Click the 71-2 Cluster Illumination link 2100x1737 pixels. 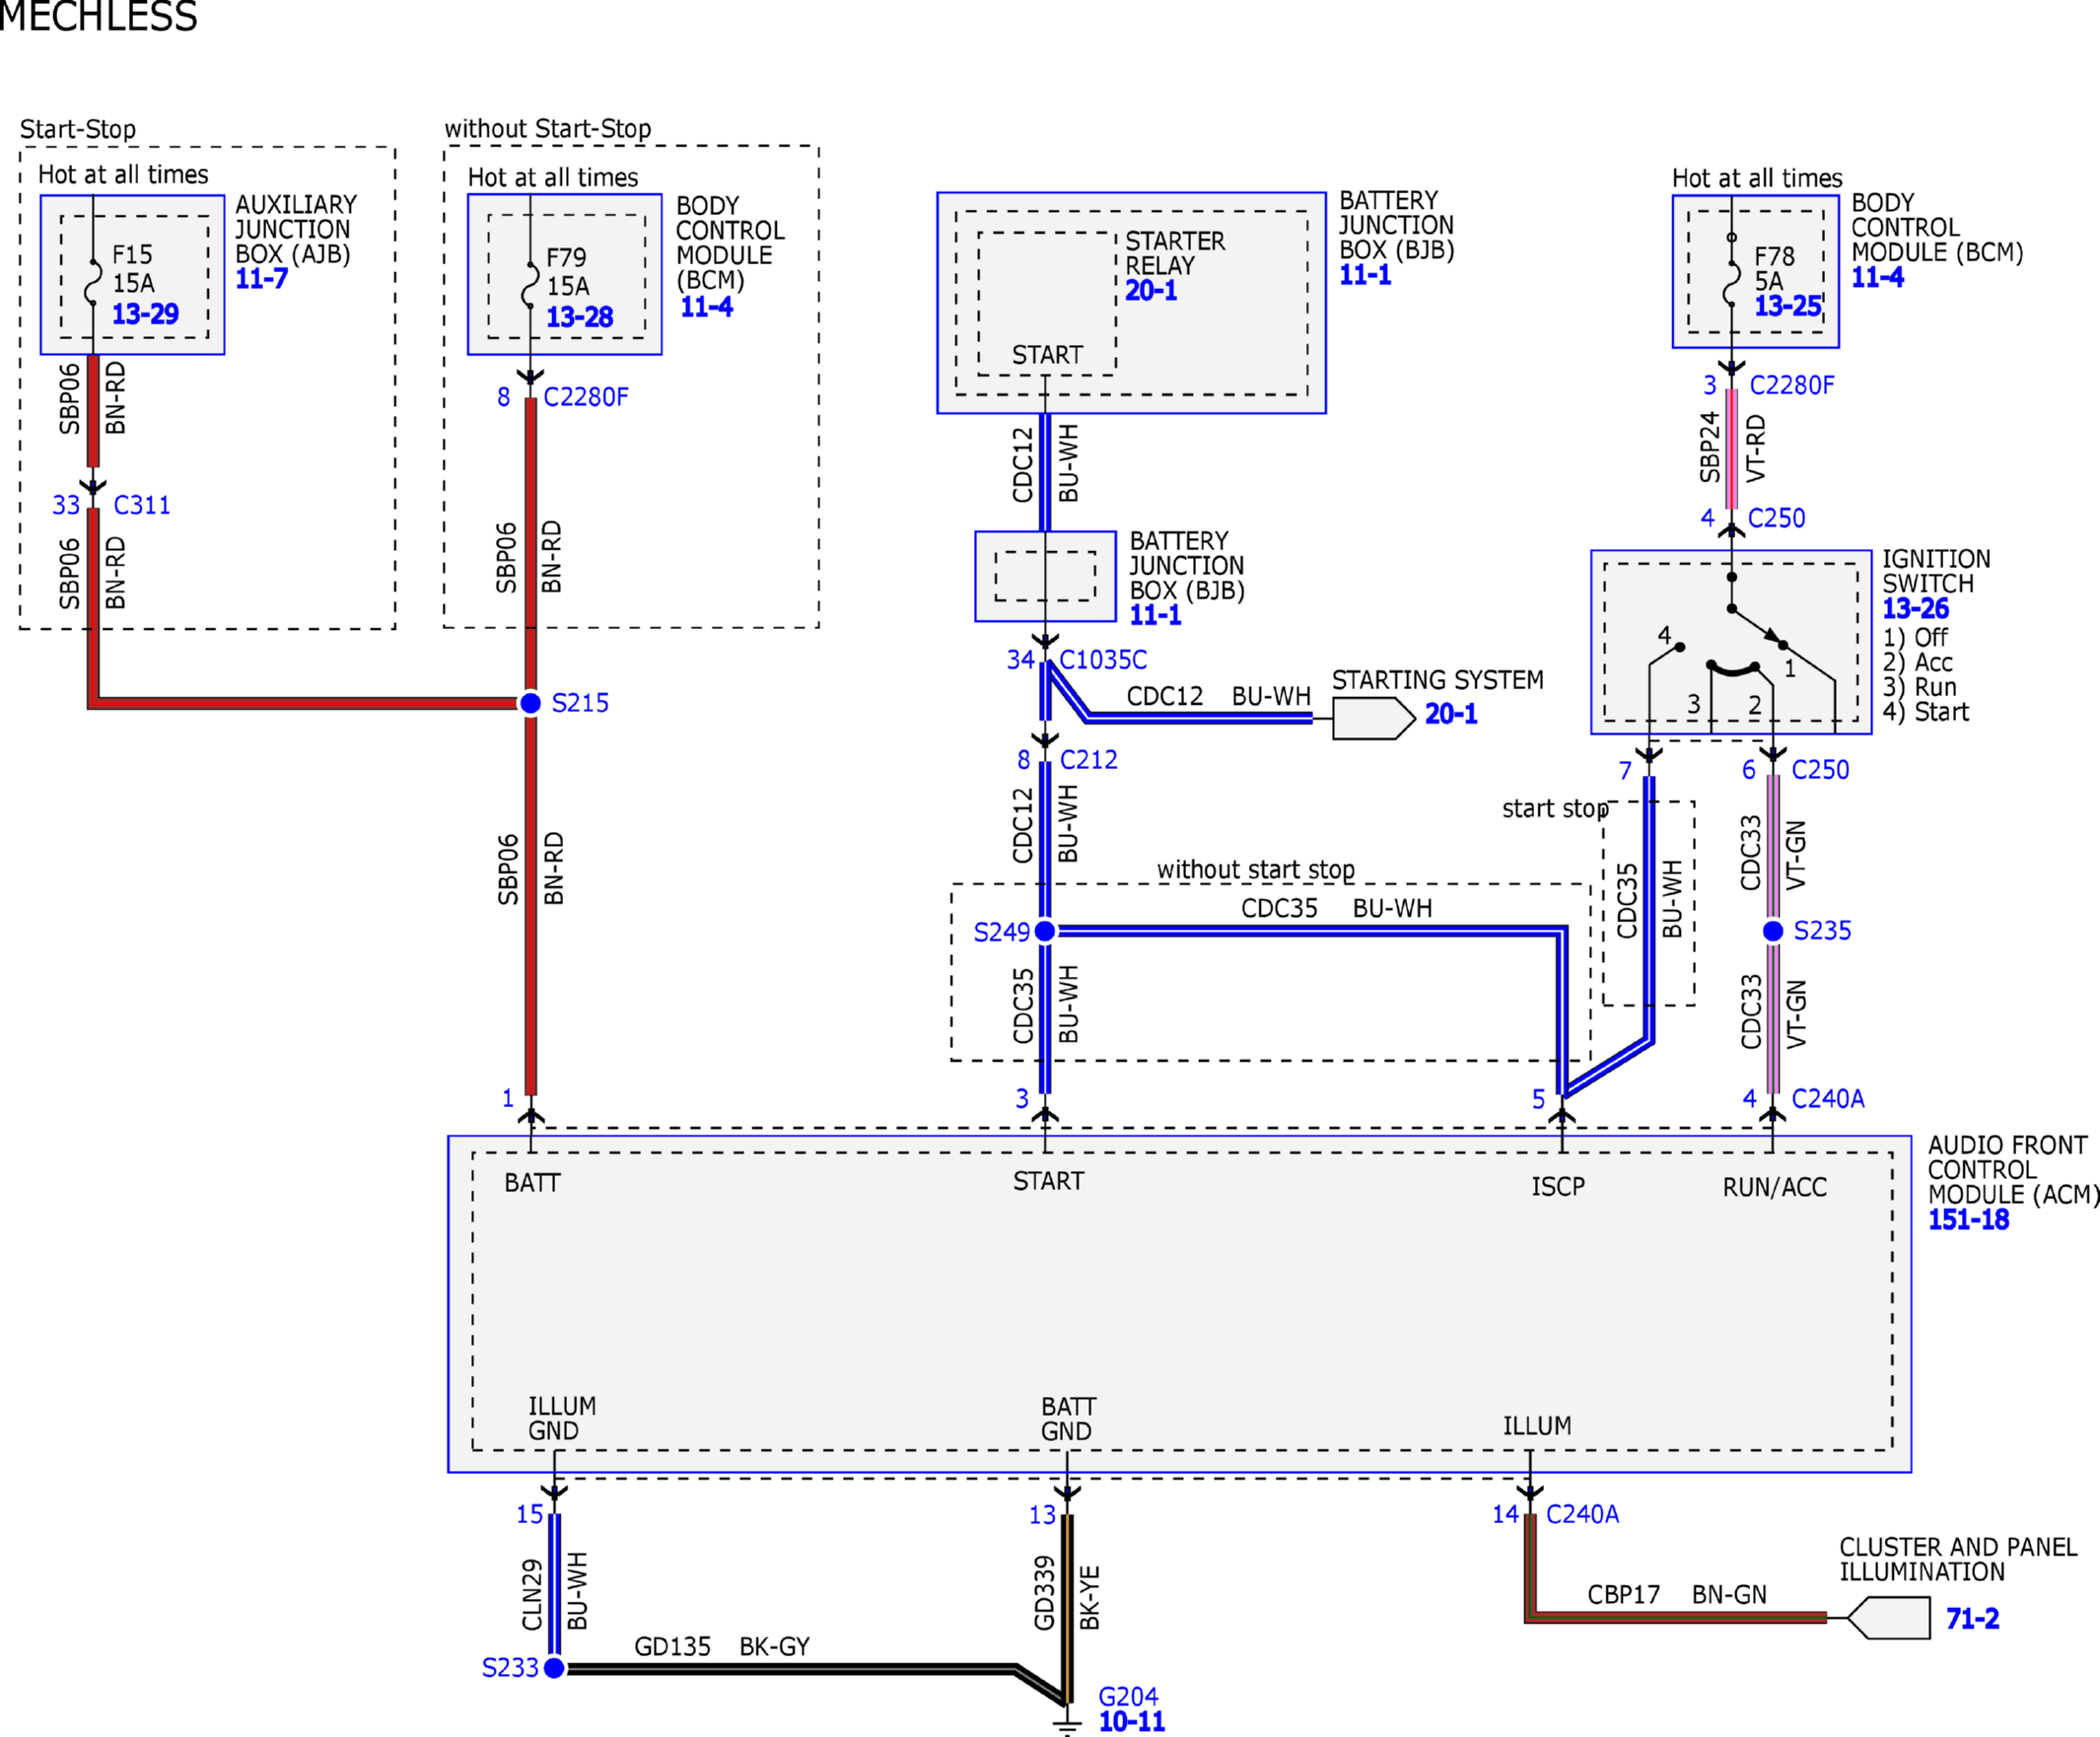click(1972, 1618)
